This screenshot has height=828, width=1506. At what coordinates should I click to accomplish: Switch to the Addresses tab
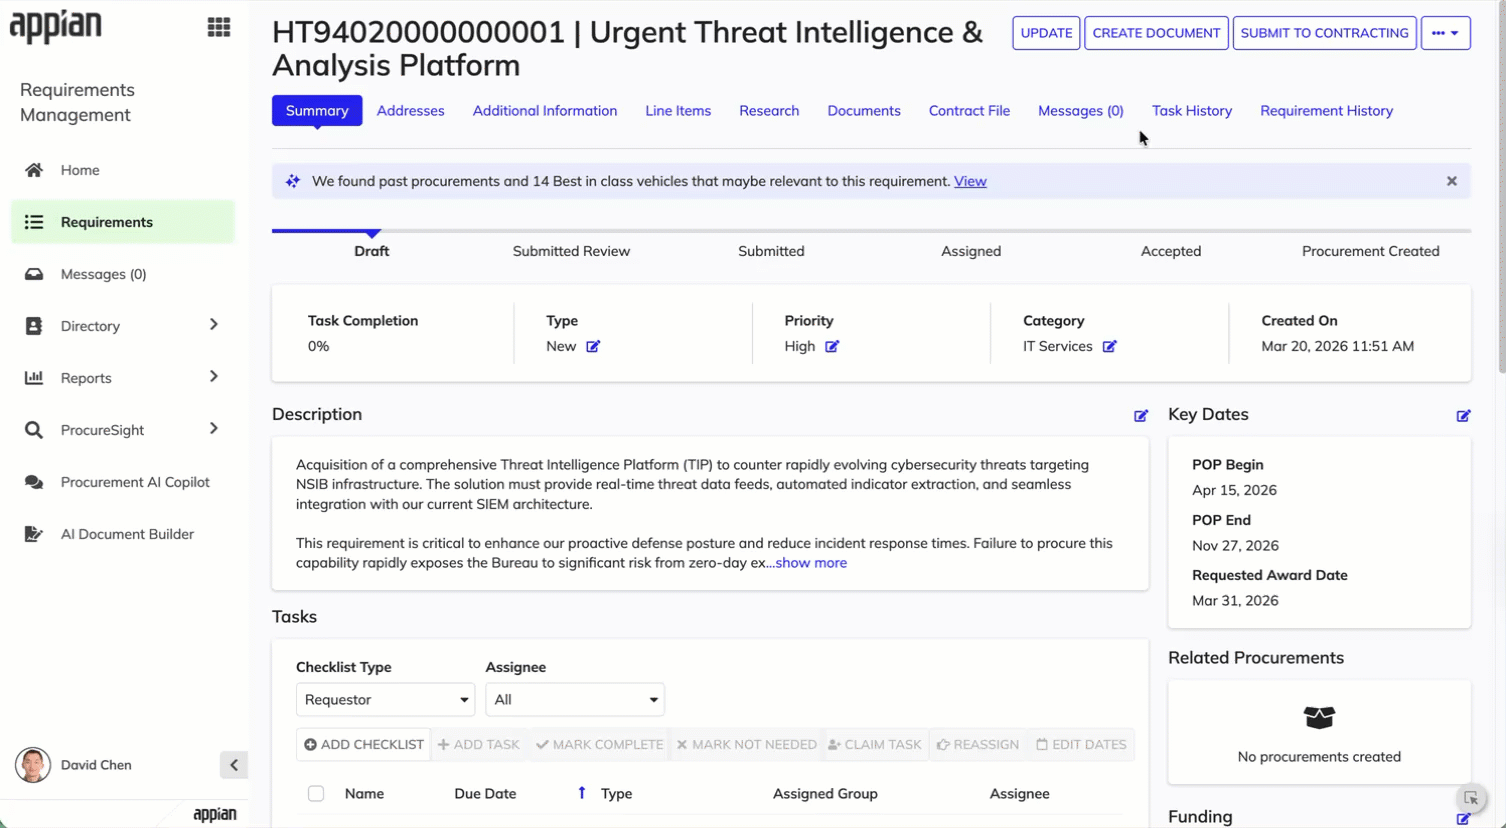(x=410, y=111)
